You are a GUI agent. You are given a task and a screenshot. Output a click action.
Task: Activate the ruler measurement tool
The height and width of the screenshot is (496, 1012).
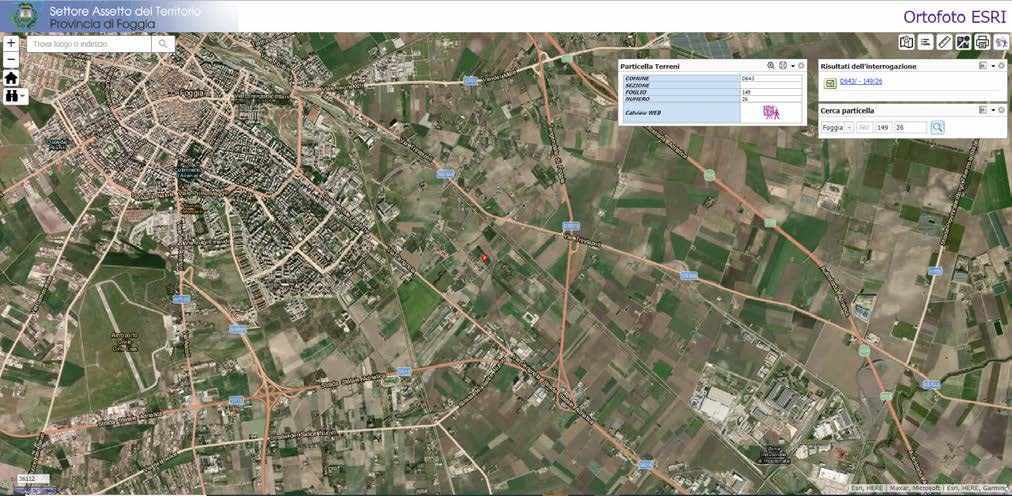pyautogui.click(x=944, y=42)
